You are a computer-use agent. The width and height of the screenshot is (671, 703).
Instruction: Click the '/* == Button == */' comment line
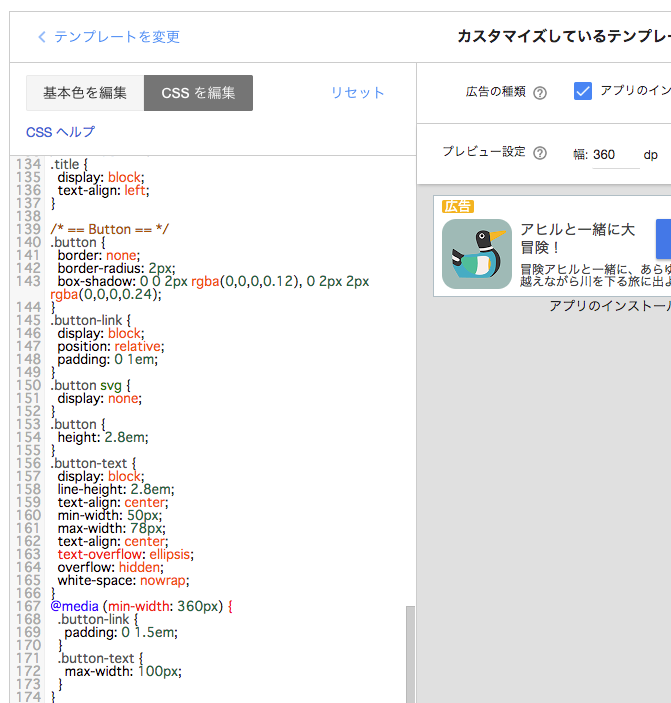click(x=110, y=229)
